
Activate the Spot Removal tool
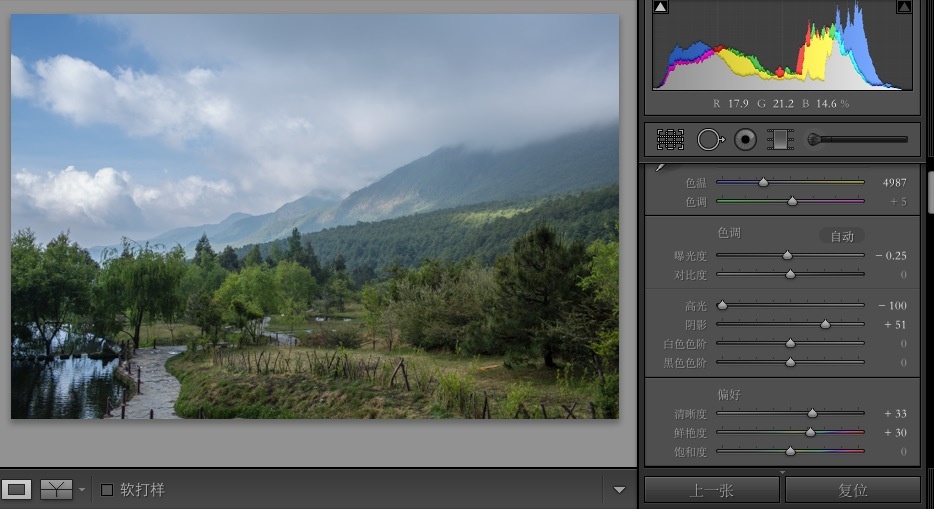[708, 140]
